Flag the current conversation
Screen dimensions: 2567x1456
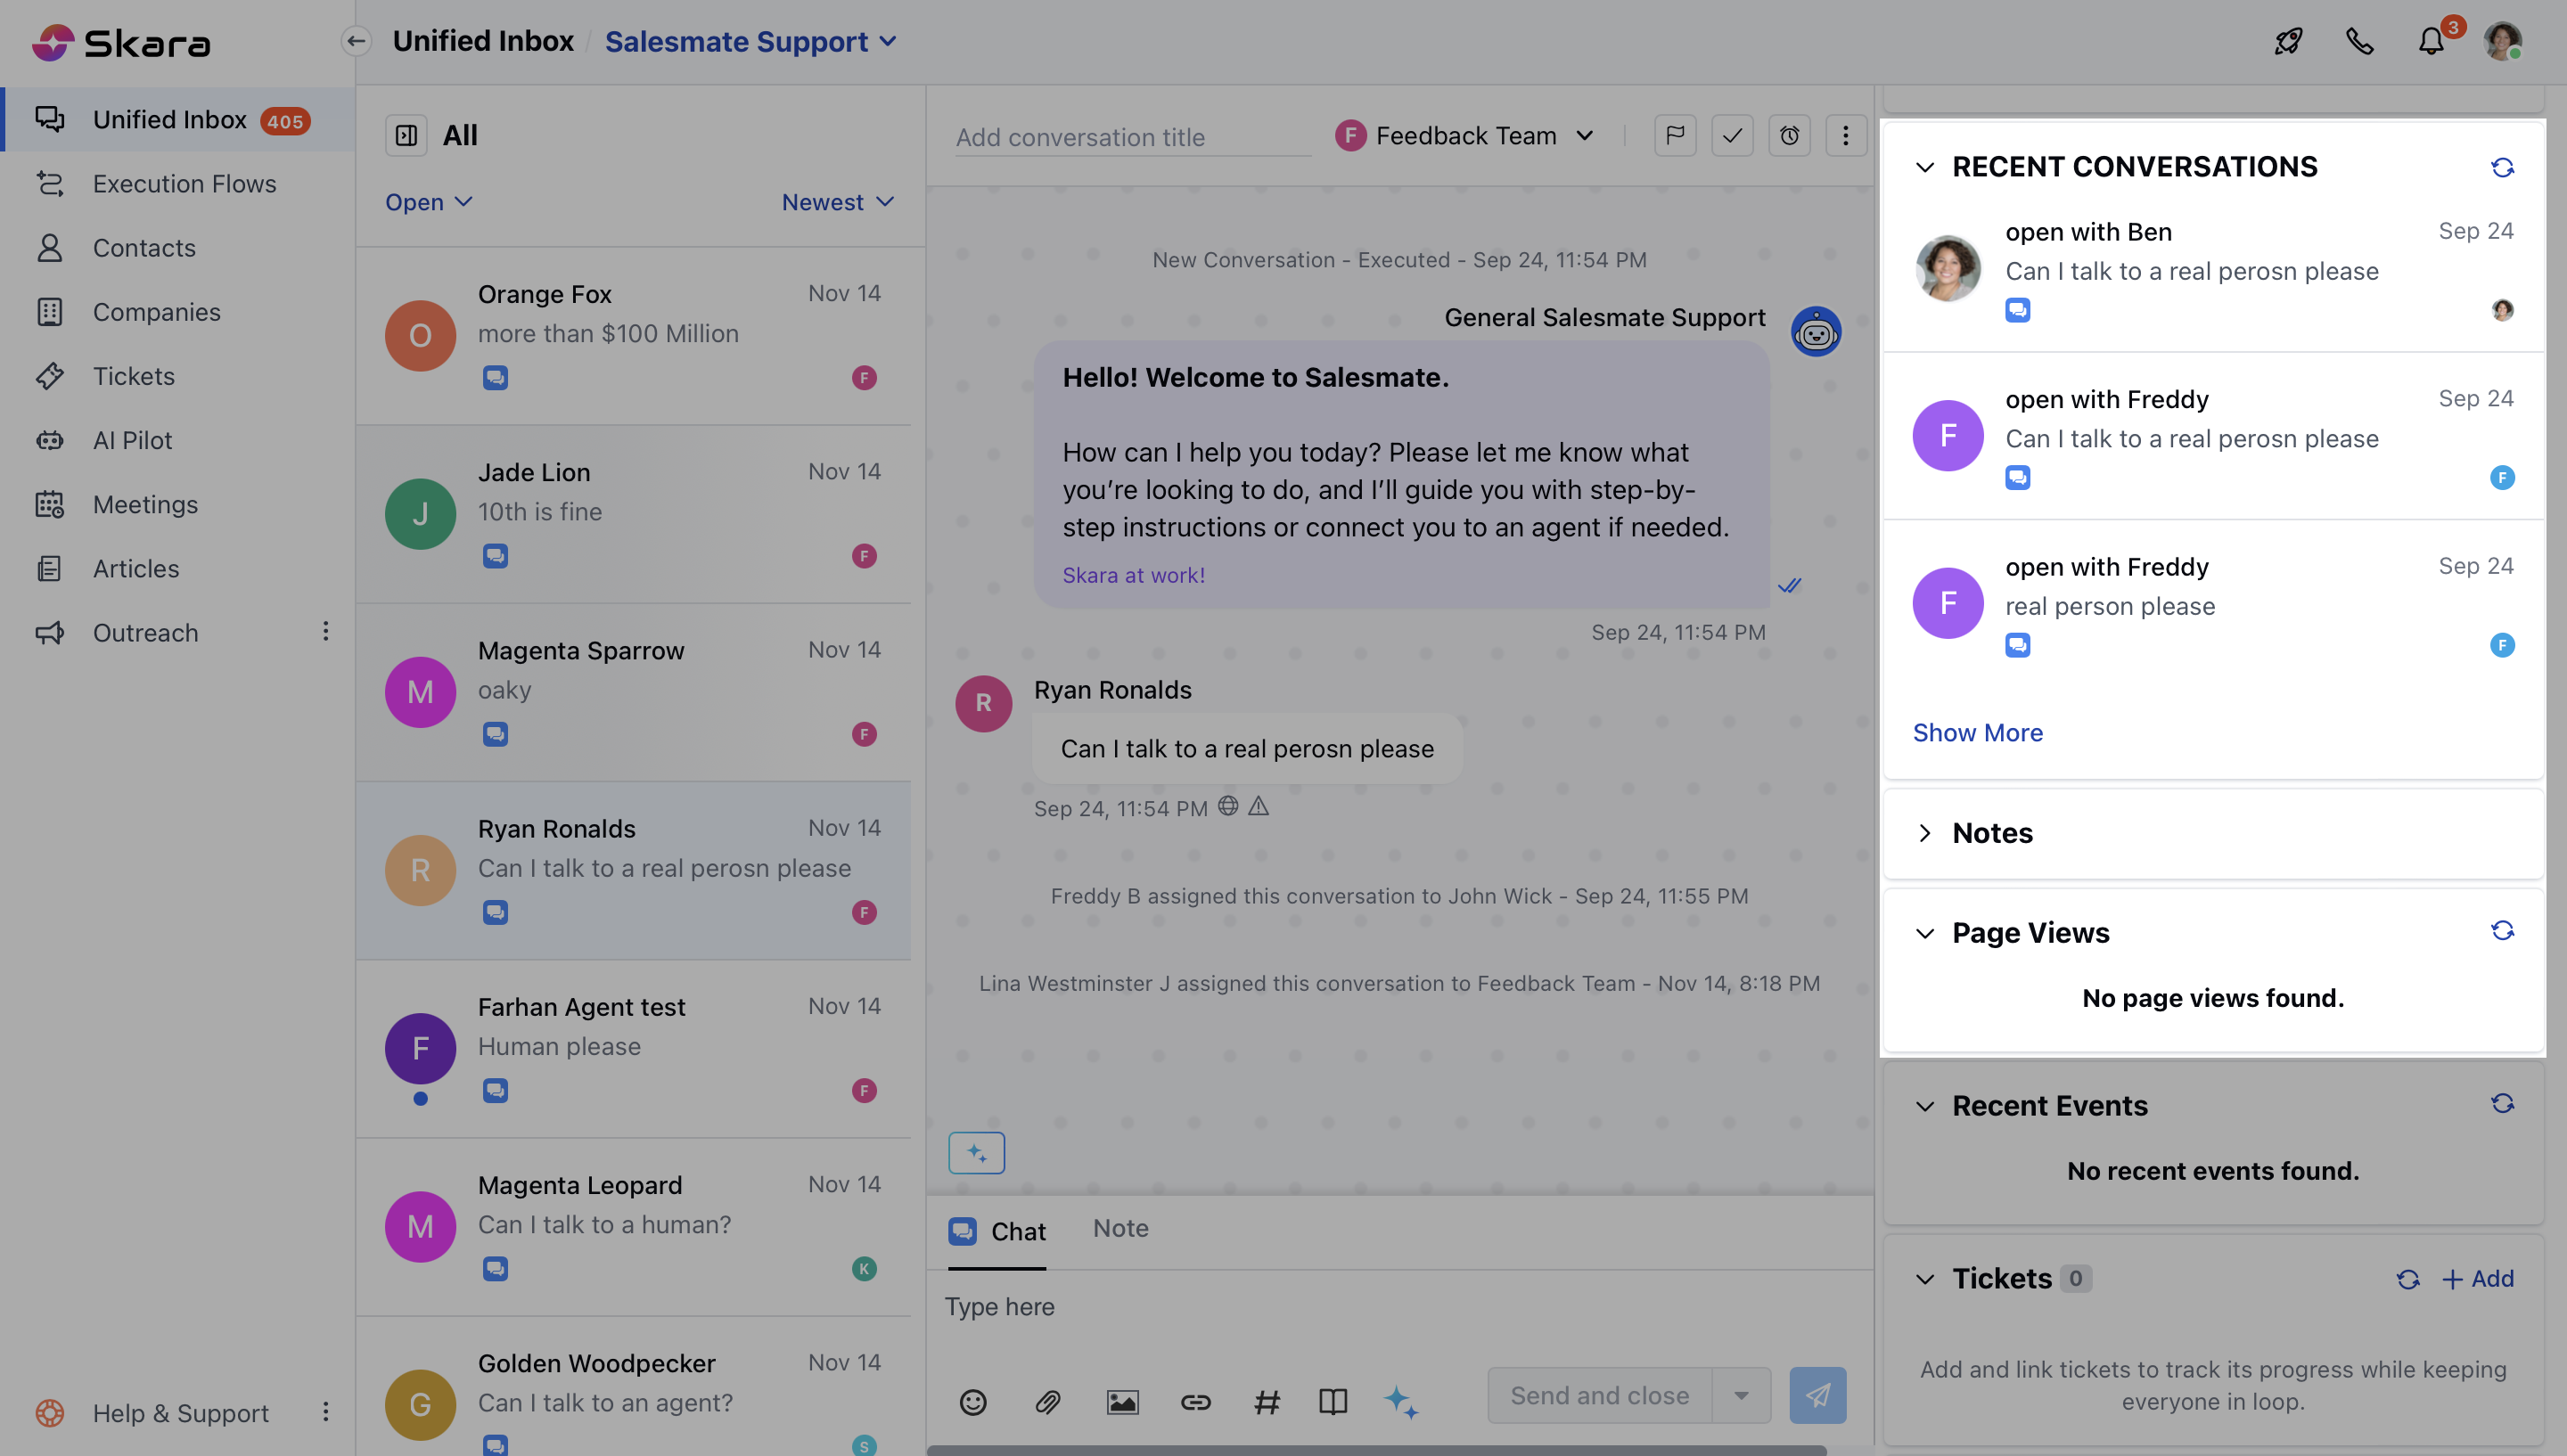point(1675,135)
